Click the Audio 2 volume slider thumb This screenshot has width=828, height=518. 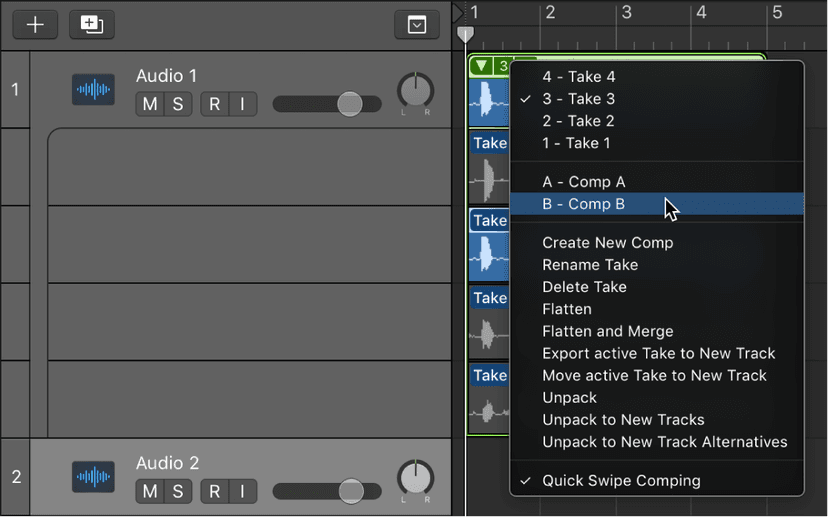[351, 491]
